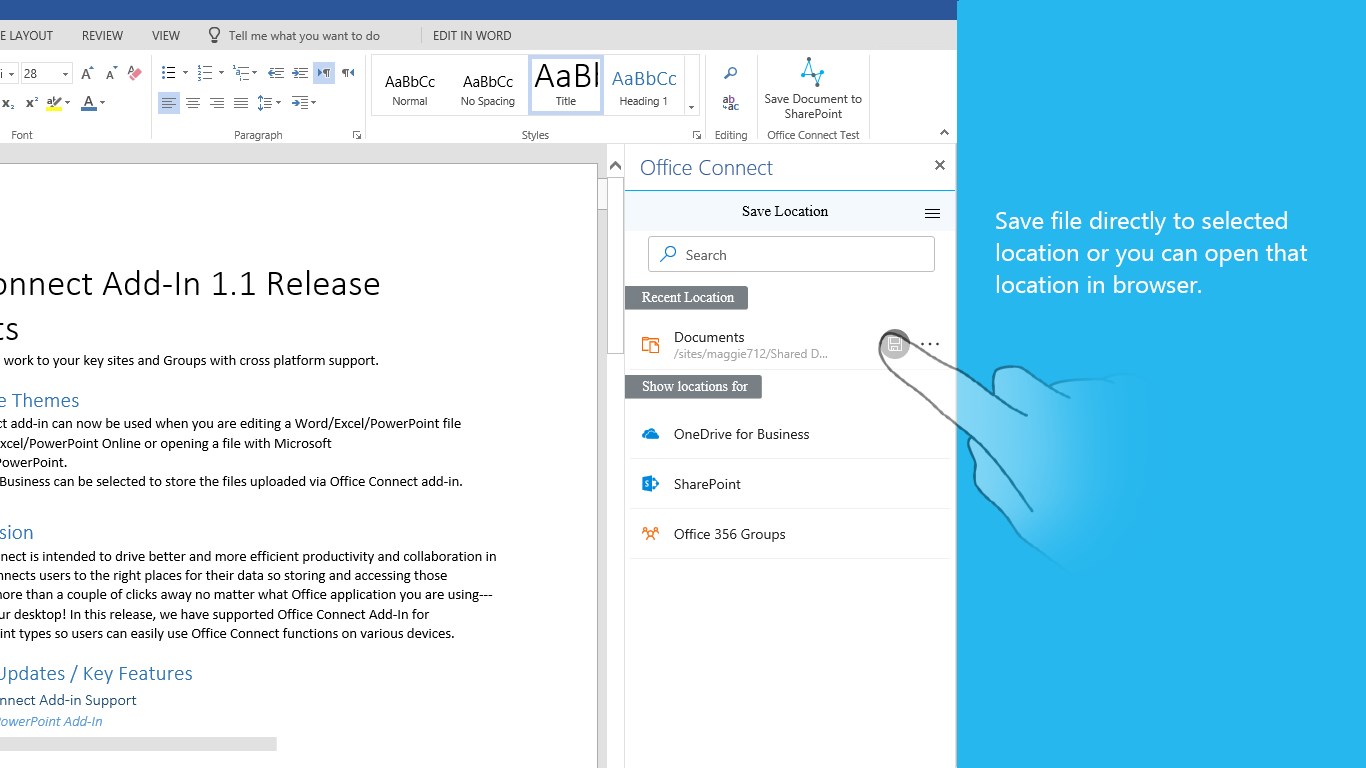The height and width of the screenshot is (768, 1366).
Task: Select the Show locations for label
Action: tap(694, 386)
